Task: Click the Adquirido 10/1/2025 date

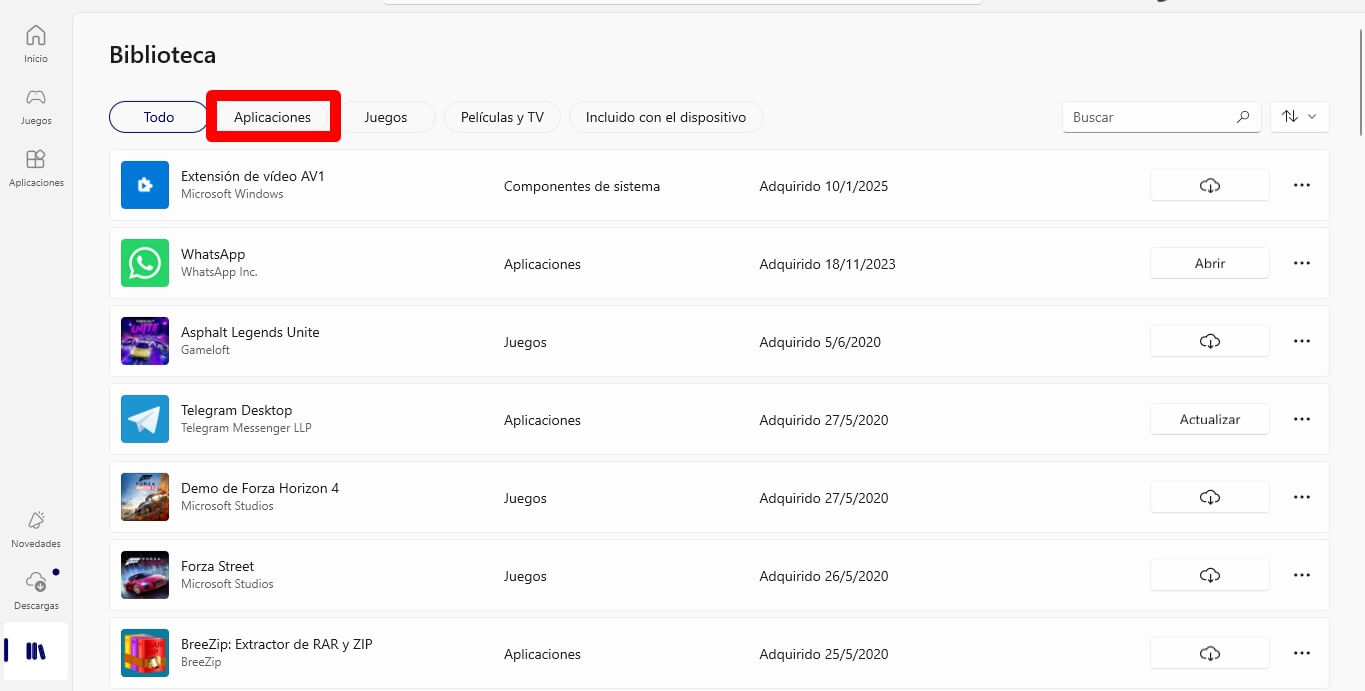Action: pyautogui.click(x=824, y=186)
